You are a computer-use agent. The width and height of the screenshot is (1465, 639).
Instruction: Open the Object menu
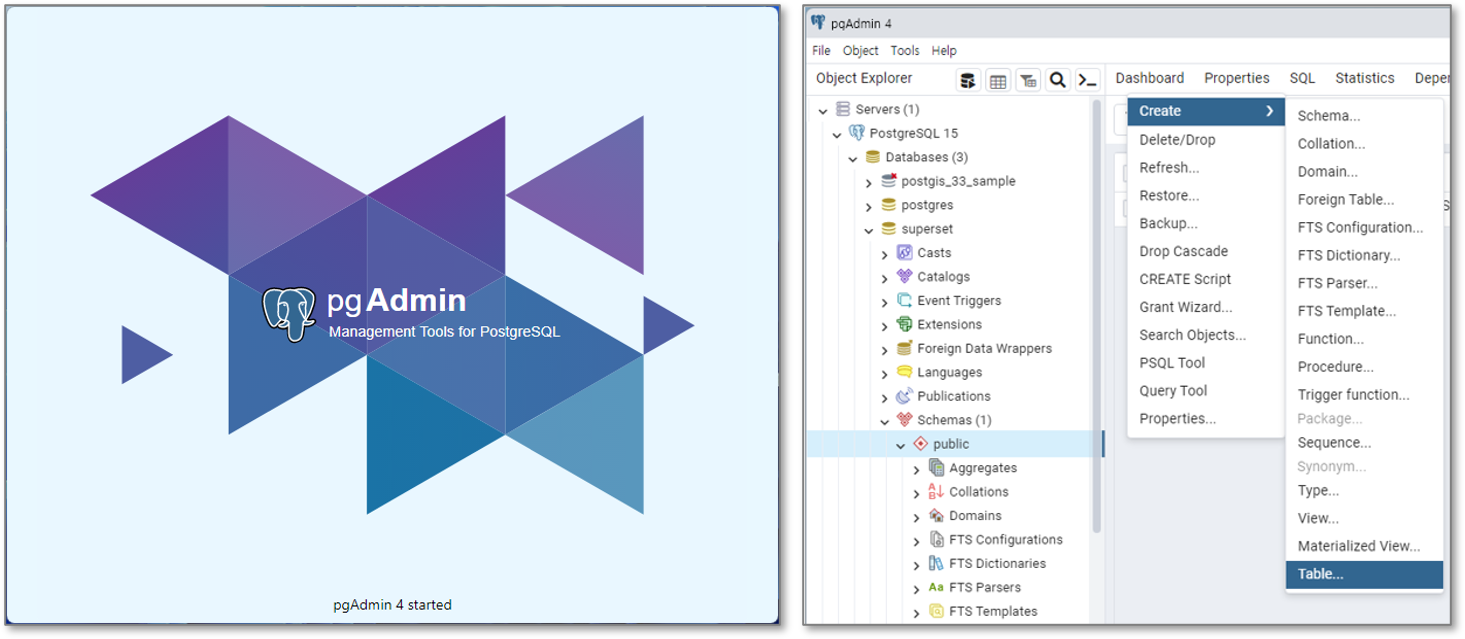pyautogui.click(x=860, y=51)
